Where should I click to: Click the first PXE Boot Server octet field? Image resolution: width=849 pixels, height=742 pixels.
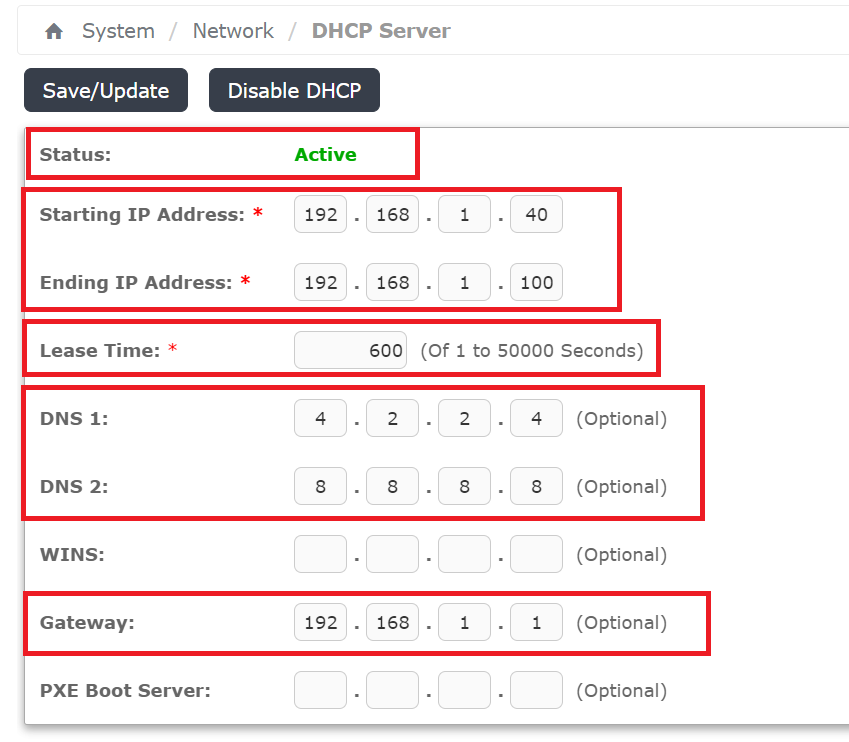pyautogui.click(x=320, y=690)
